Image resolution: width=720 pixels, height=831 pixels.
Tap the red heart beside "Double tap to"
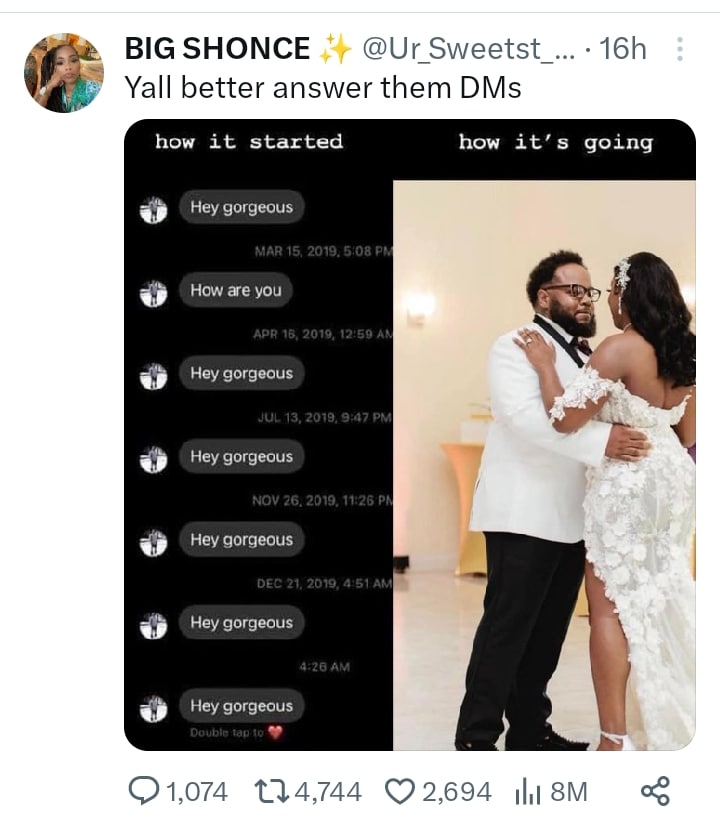pyautogui.click(x=276, y=733)
